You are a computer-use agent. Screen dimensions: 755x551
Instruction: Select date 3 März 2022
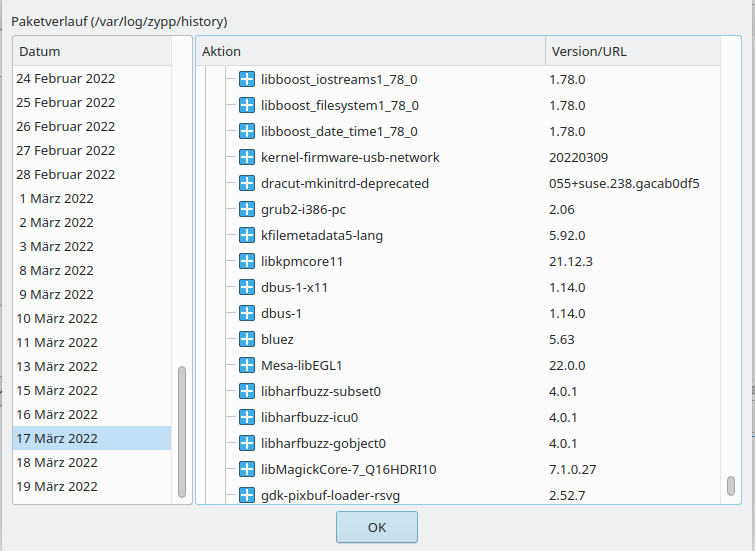coord(92,247)
